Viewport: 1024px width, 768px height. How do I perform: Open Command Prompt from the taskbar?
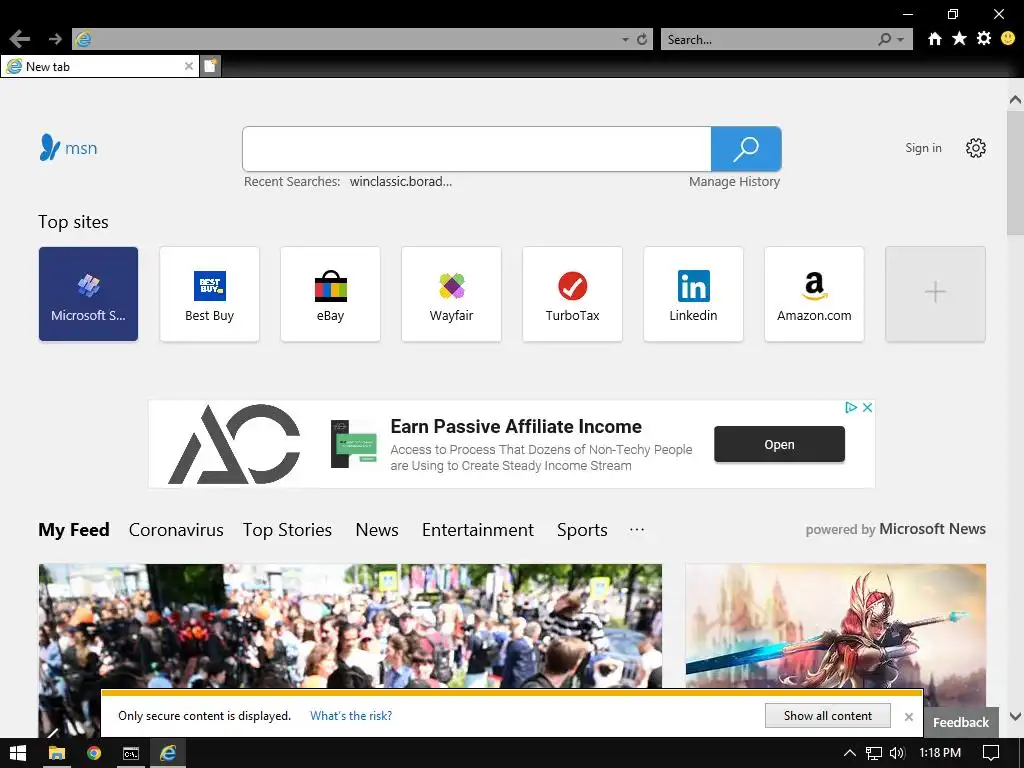(x=131, y=753)
